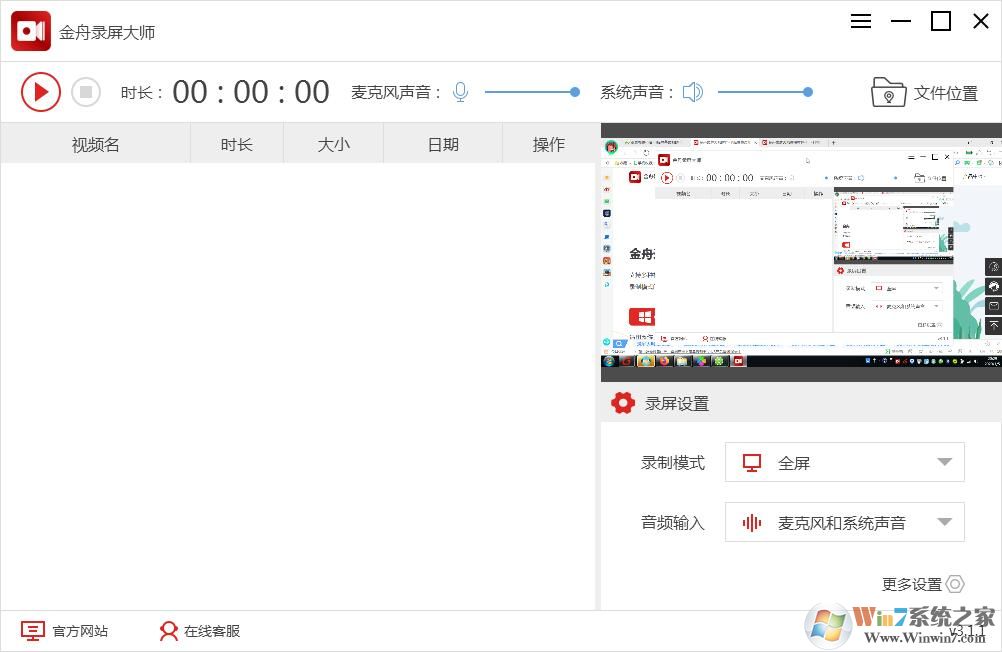The width and height of the screenshot is (1002, 652).
Task: Click the stop recording button
Action: tap(86, 92)
